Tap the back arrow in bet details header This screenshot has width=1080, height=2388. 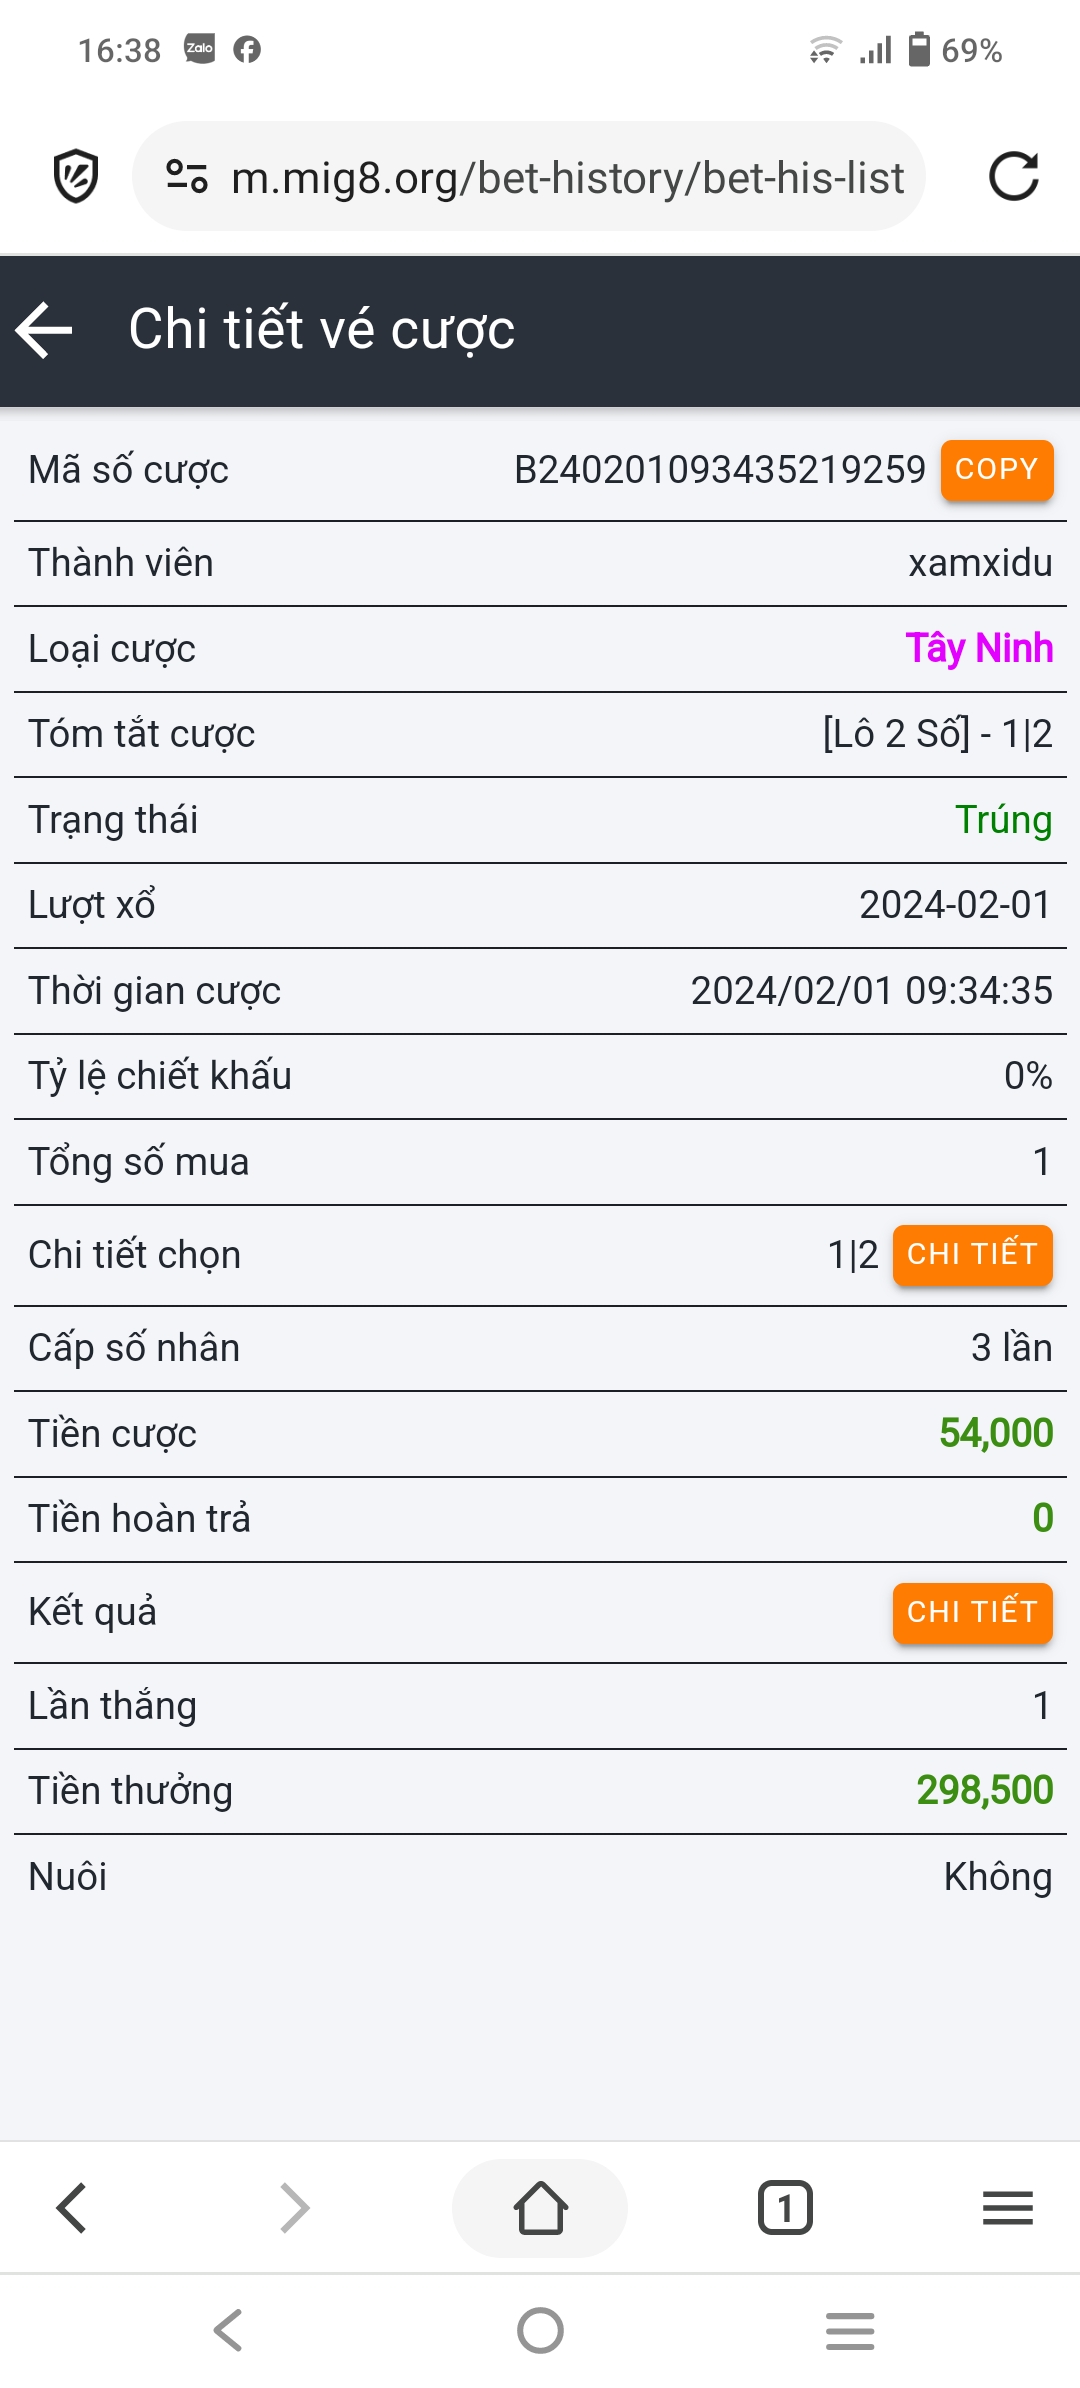[x=45, y=330]
